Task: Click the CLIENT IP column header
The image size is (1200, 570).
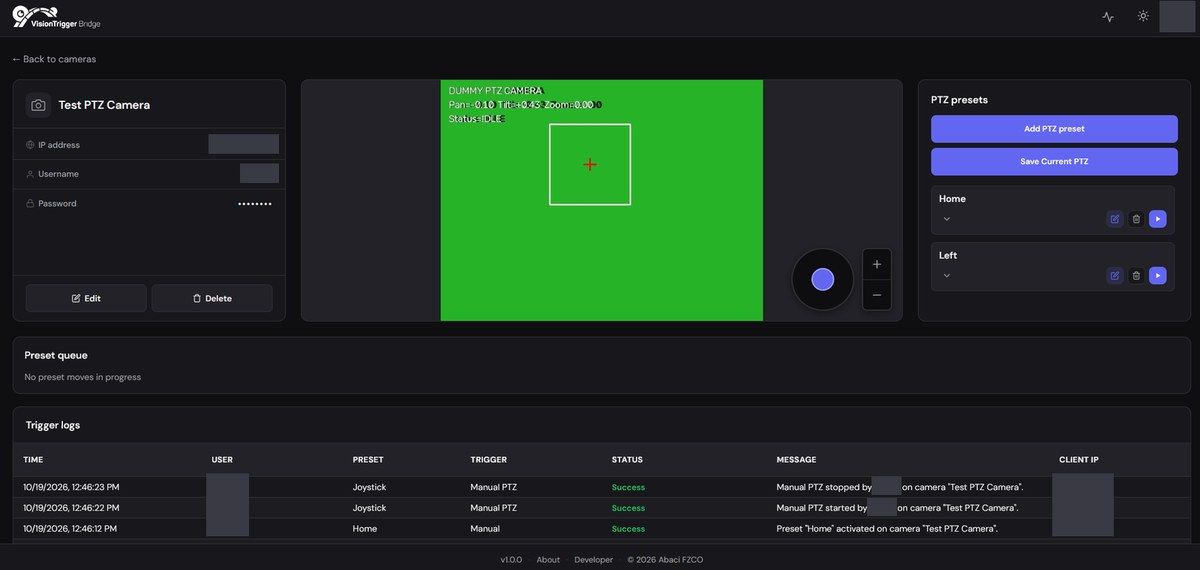Action: [x=1079, y=460]
